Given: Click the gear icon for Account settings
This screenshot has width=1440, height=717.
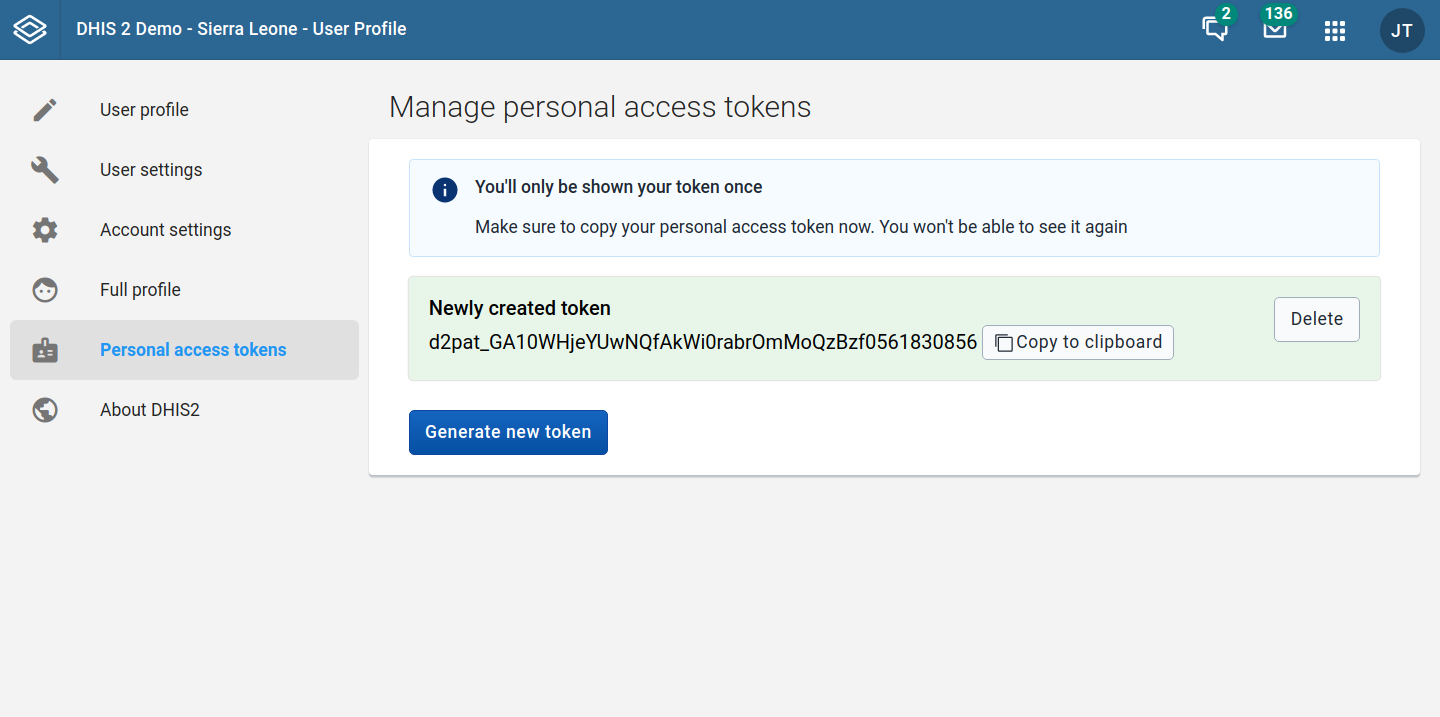Looking at the screenshot, I should click(x=45, y=230).
